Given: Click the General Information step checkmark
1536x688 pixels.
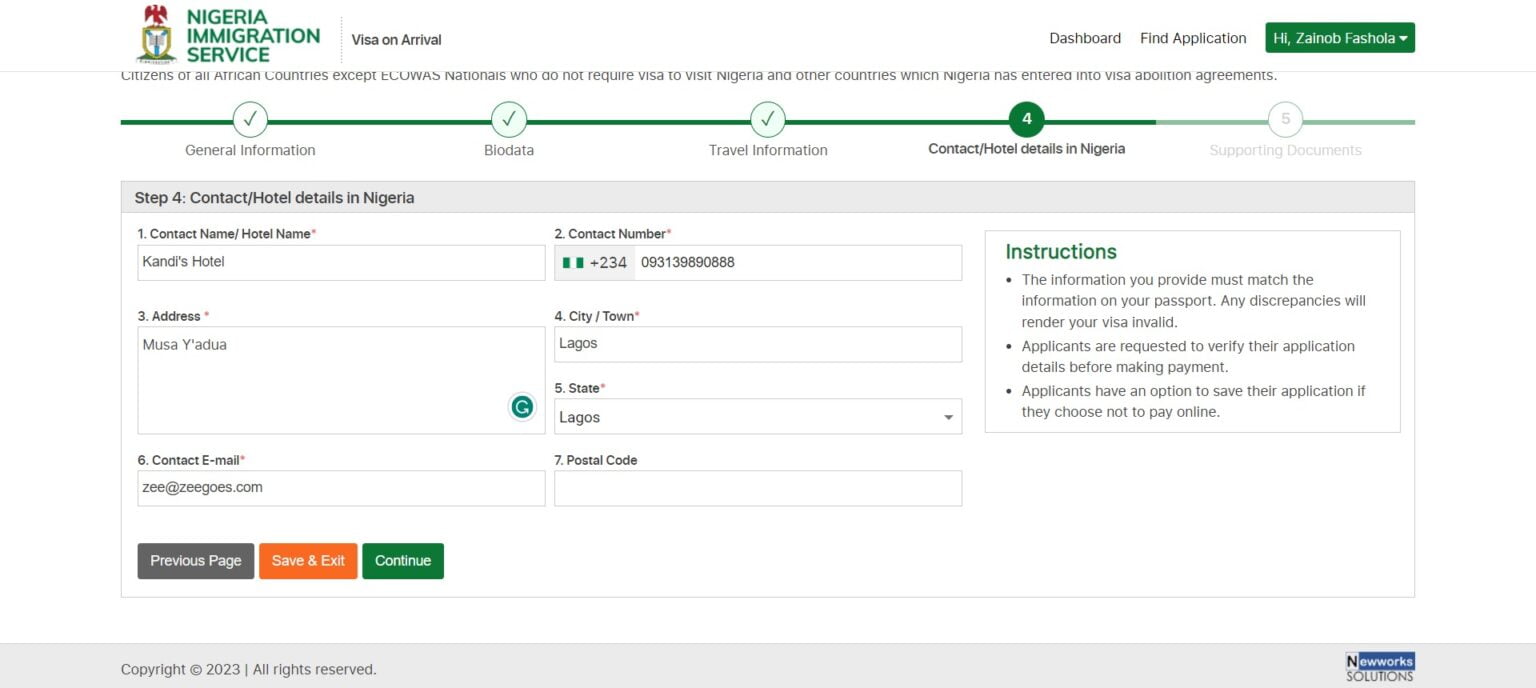Looking at the screenshot, I should [x=250, y=120].
